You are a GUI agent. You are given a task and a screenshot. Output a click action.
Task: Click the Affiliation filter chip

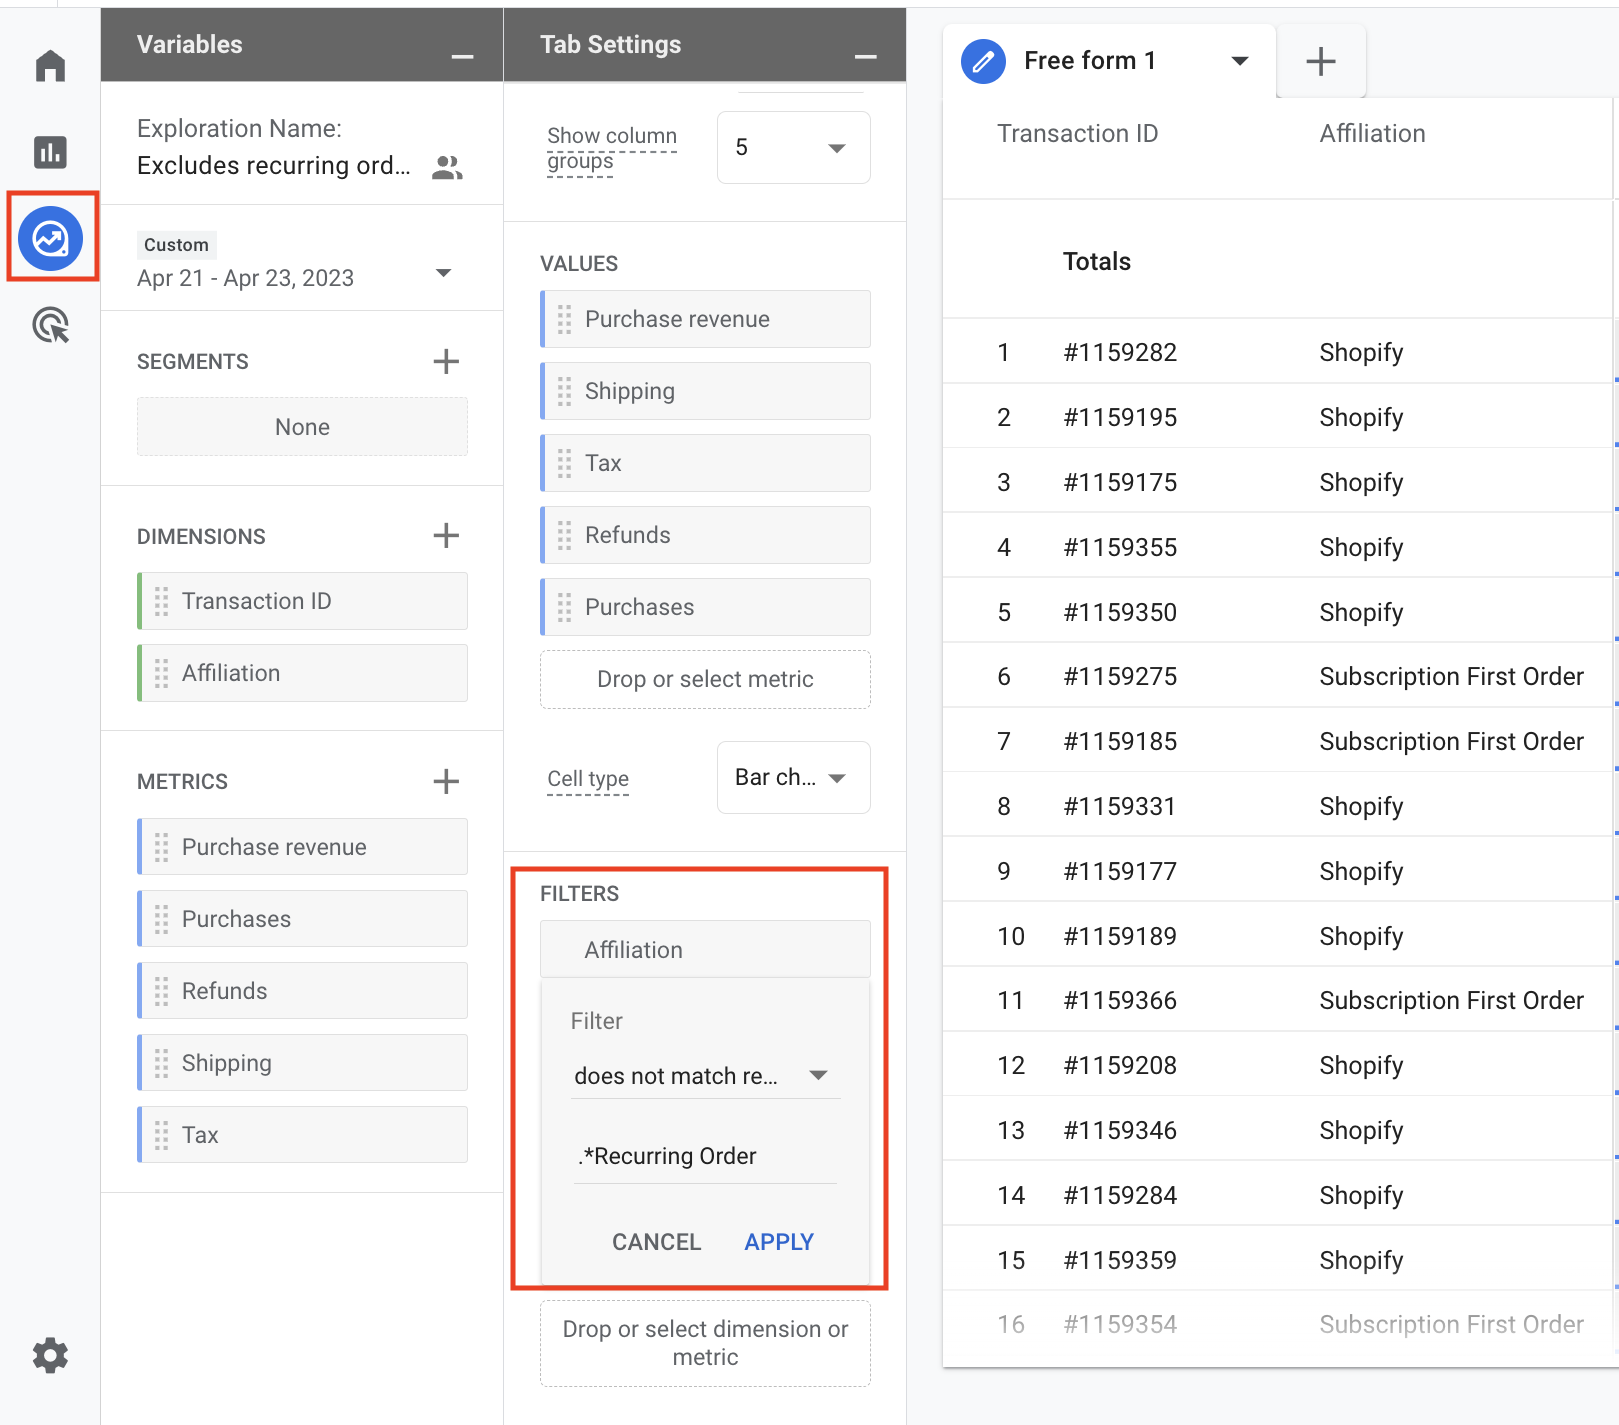click(705, 949)
